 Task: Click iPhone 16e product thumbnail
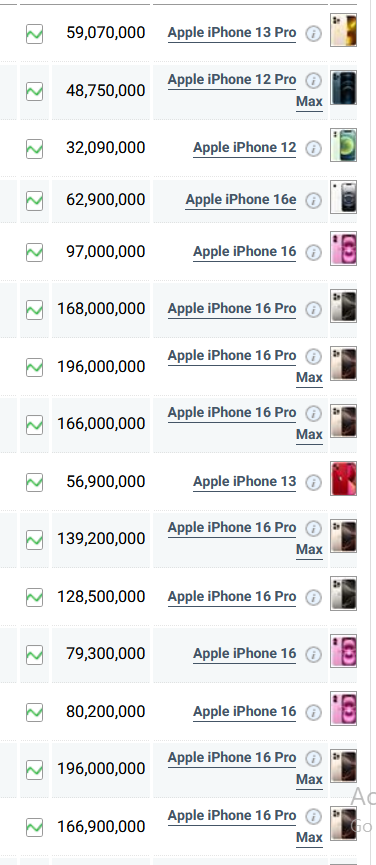[x=343, y=197]
